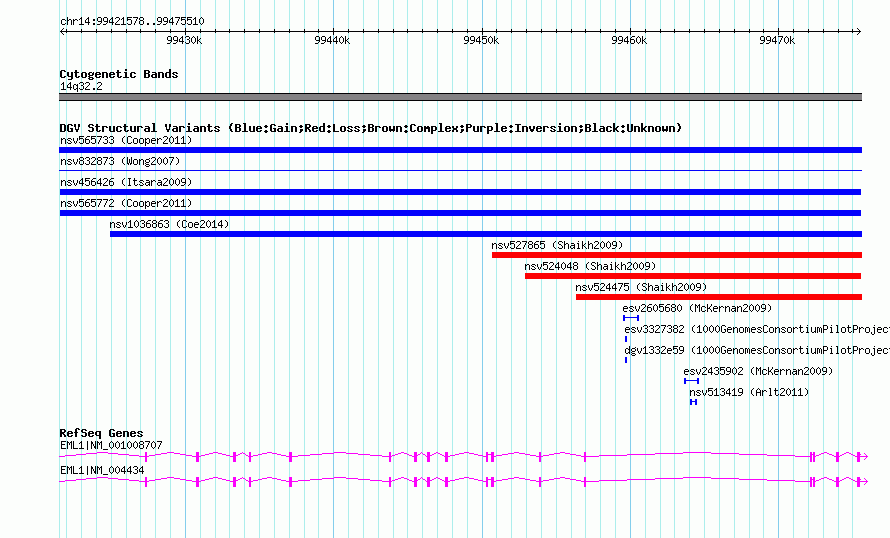Click the nsv456426 (Itsara2009) label
Viewport: 890px width, 538px height.
click(126, 182)
